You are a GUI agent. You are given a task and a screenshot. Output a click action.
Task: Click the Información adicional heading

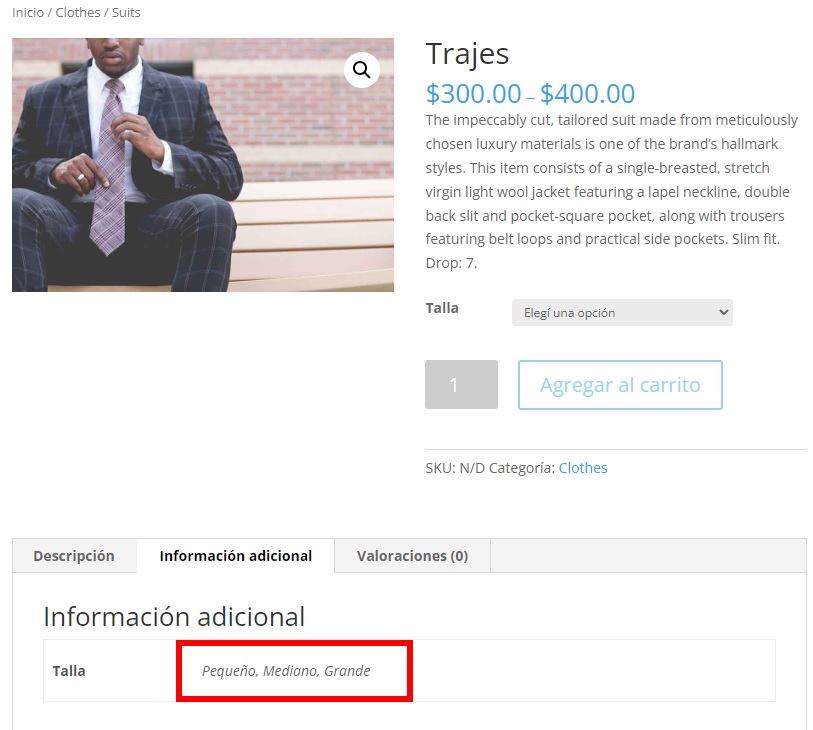[x=174, y=617]
